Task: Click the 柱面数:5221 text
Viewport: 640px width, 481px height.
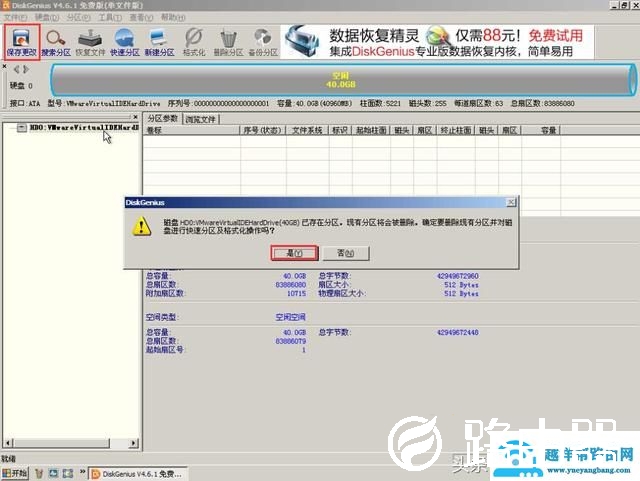Action: click(380, 104)
